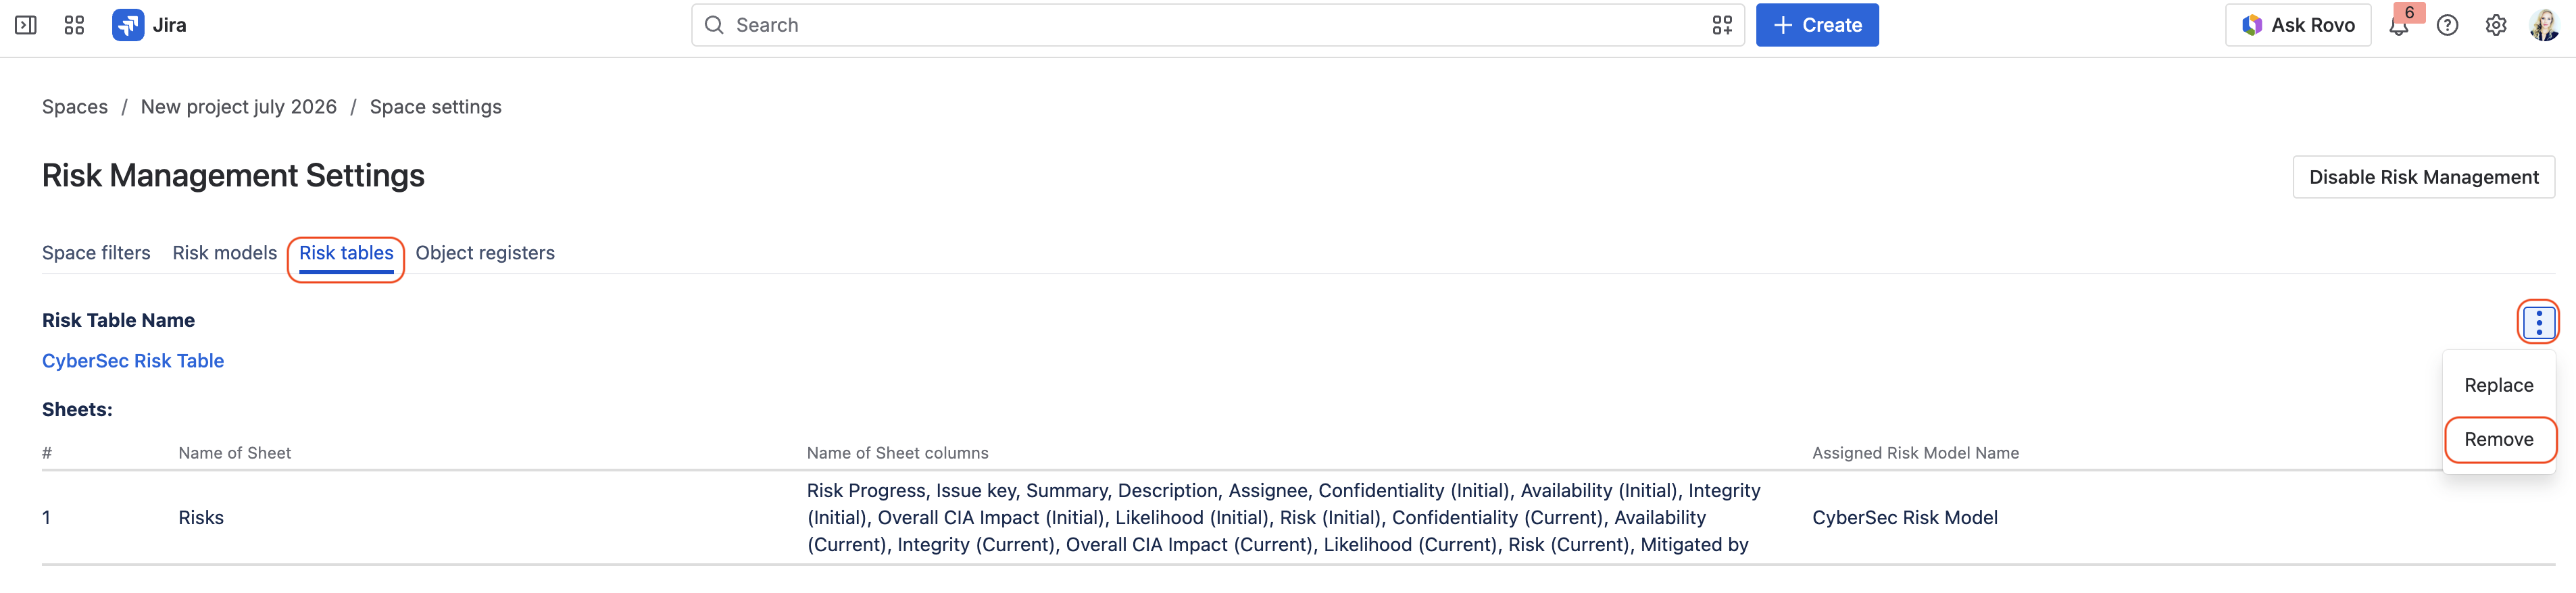Screen dimensions: 2576x593
Task: Select Remove from the dropdown menu
Action: point(2498,439)
